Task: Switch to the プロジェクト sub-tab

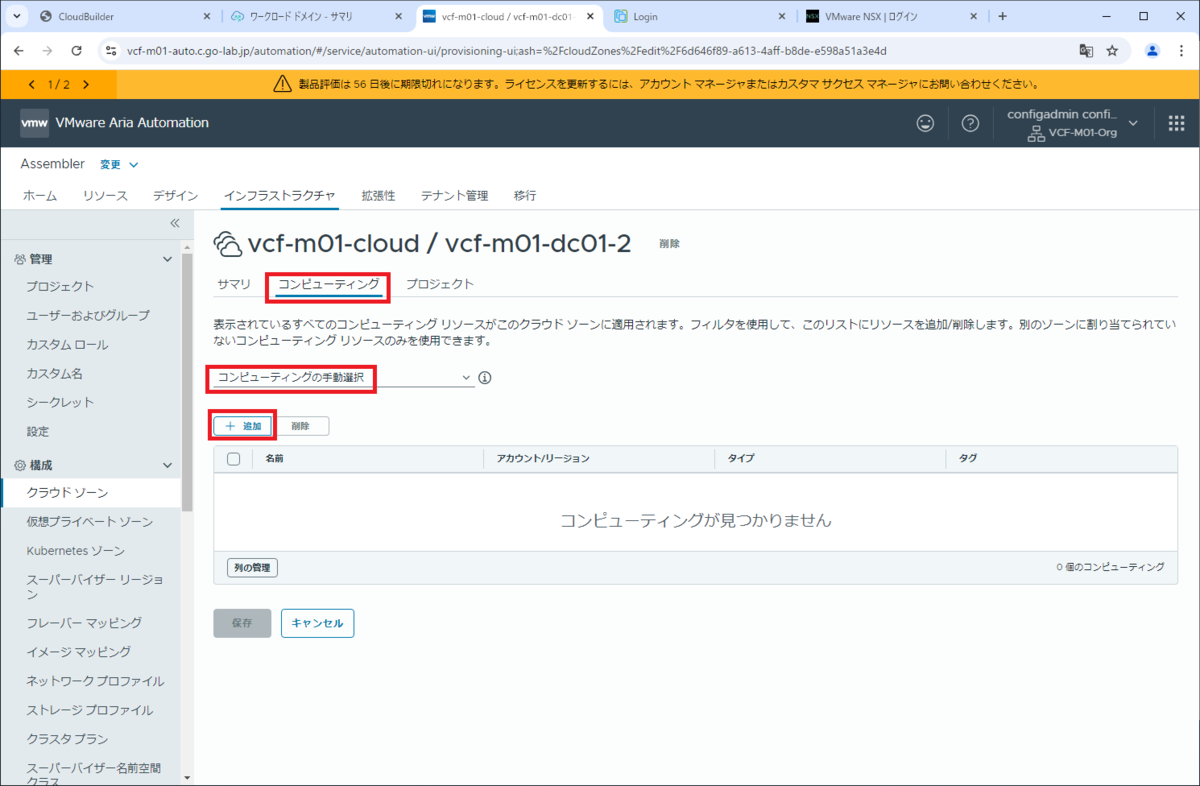Action: [440, 284]
